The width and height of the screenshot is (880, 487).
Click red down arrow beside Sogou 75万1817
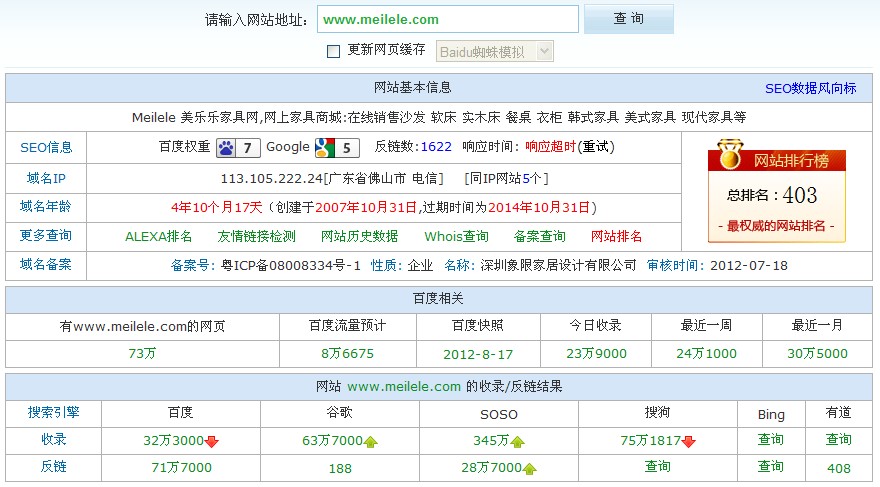[689, 441]
